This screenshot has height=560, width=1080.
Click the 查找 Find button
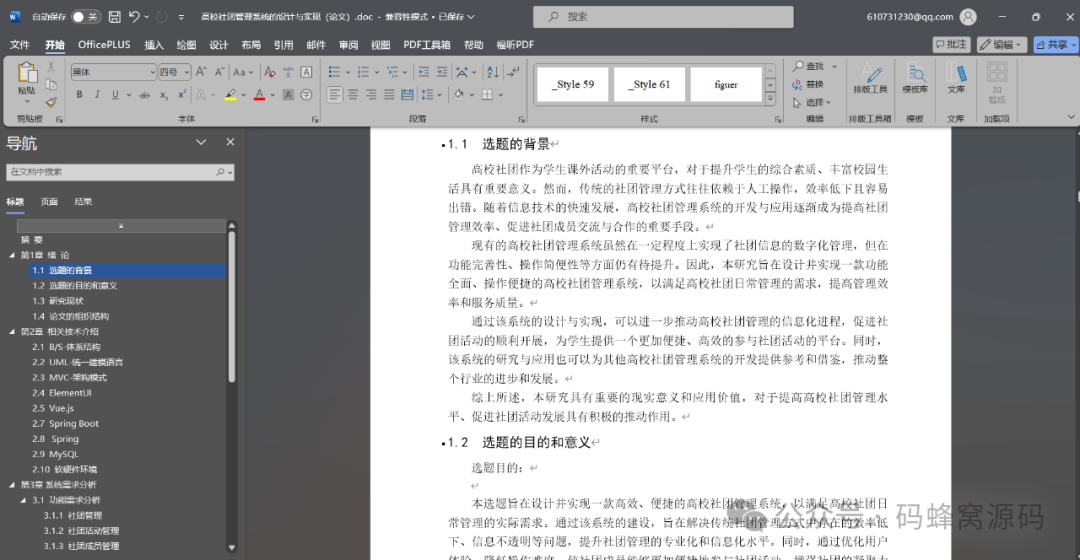(x=809, y=66)
